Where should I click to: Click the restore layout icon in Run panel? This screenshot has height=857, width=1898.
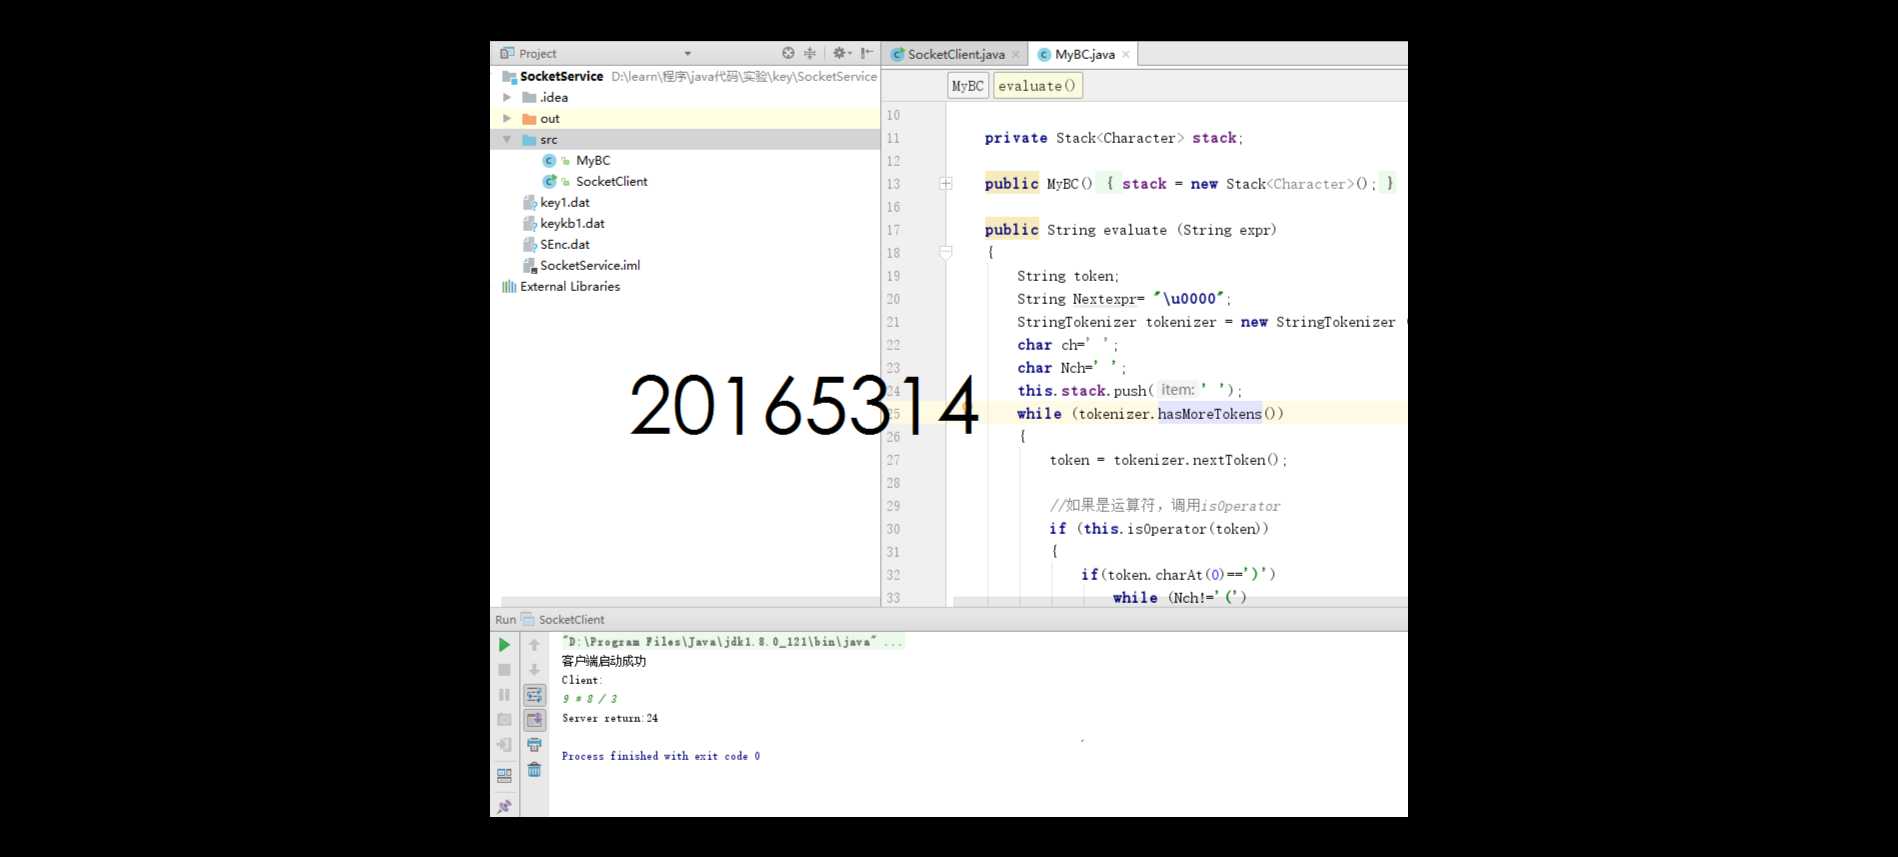(505, 775)
